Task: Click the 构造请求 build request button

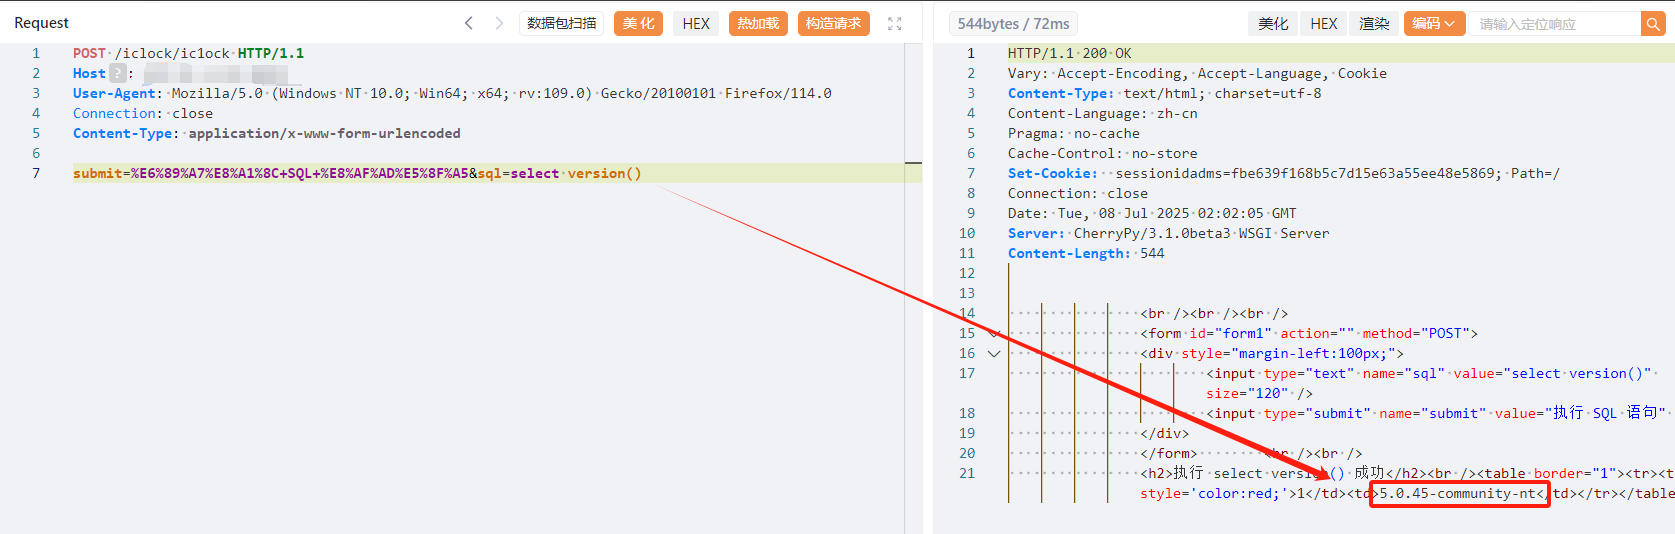Action: [834, 23]
